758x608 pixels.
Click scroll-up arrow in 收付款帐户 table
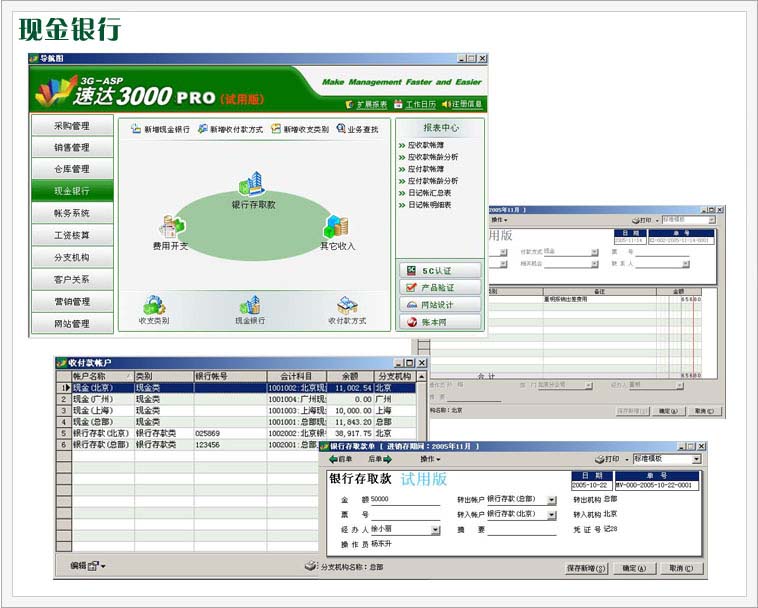[422, 376]
